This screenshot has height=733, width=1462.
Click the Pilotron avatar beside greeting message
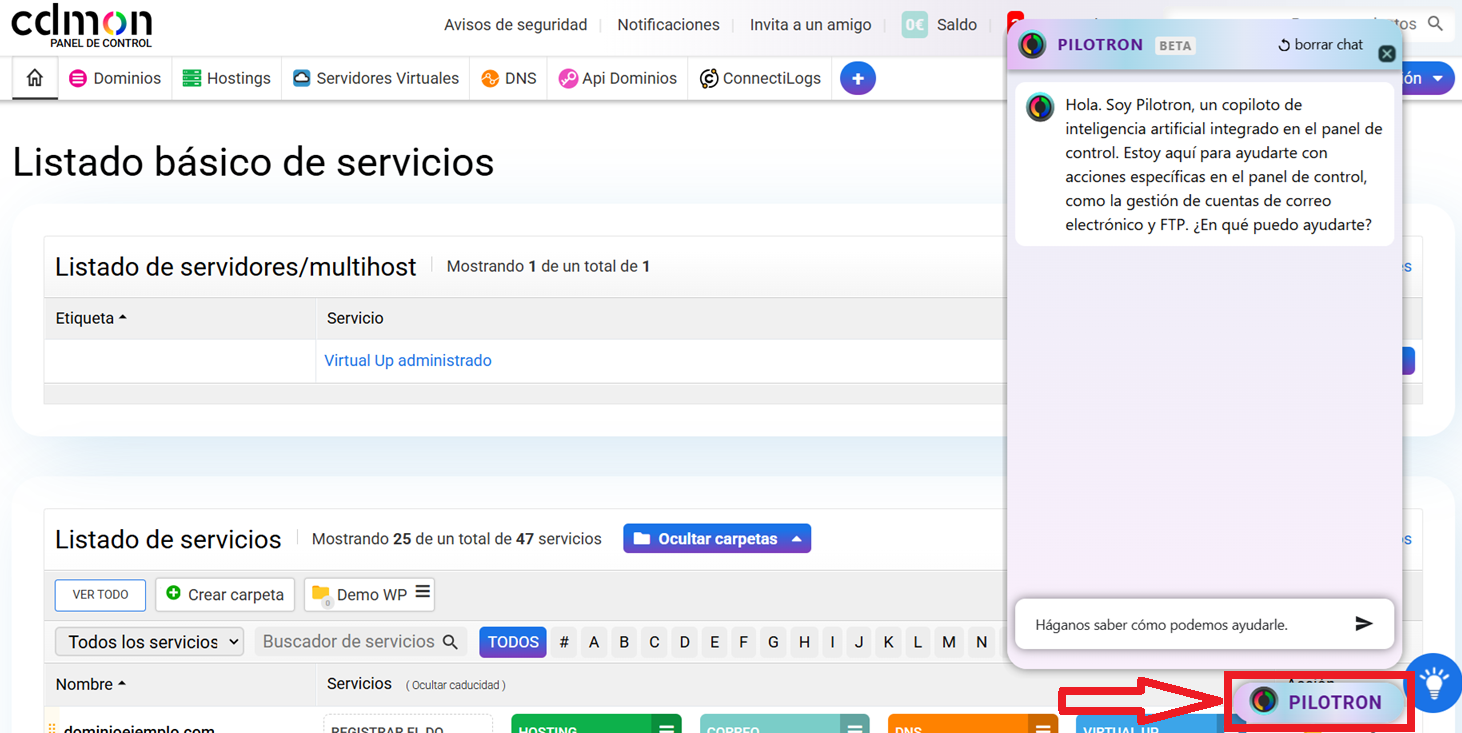[x=1040, y=107]
